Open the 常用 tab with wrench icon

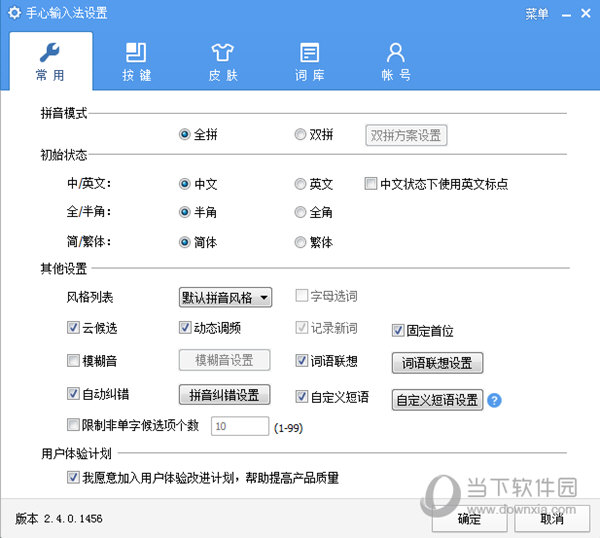[x=51, y=61]
